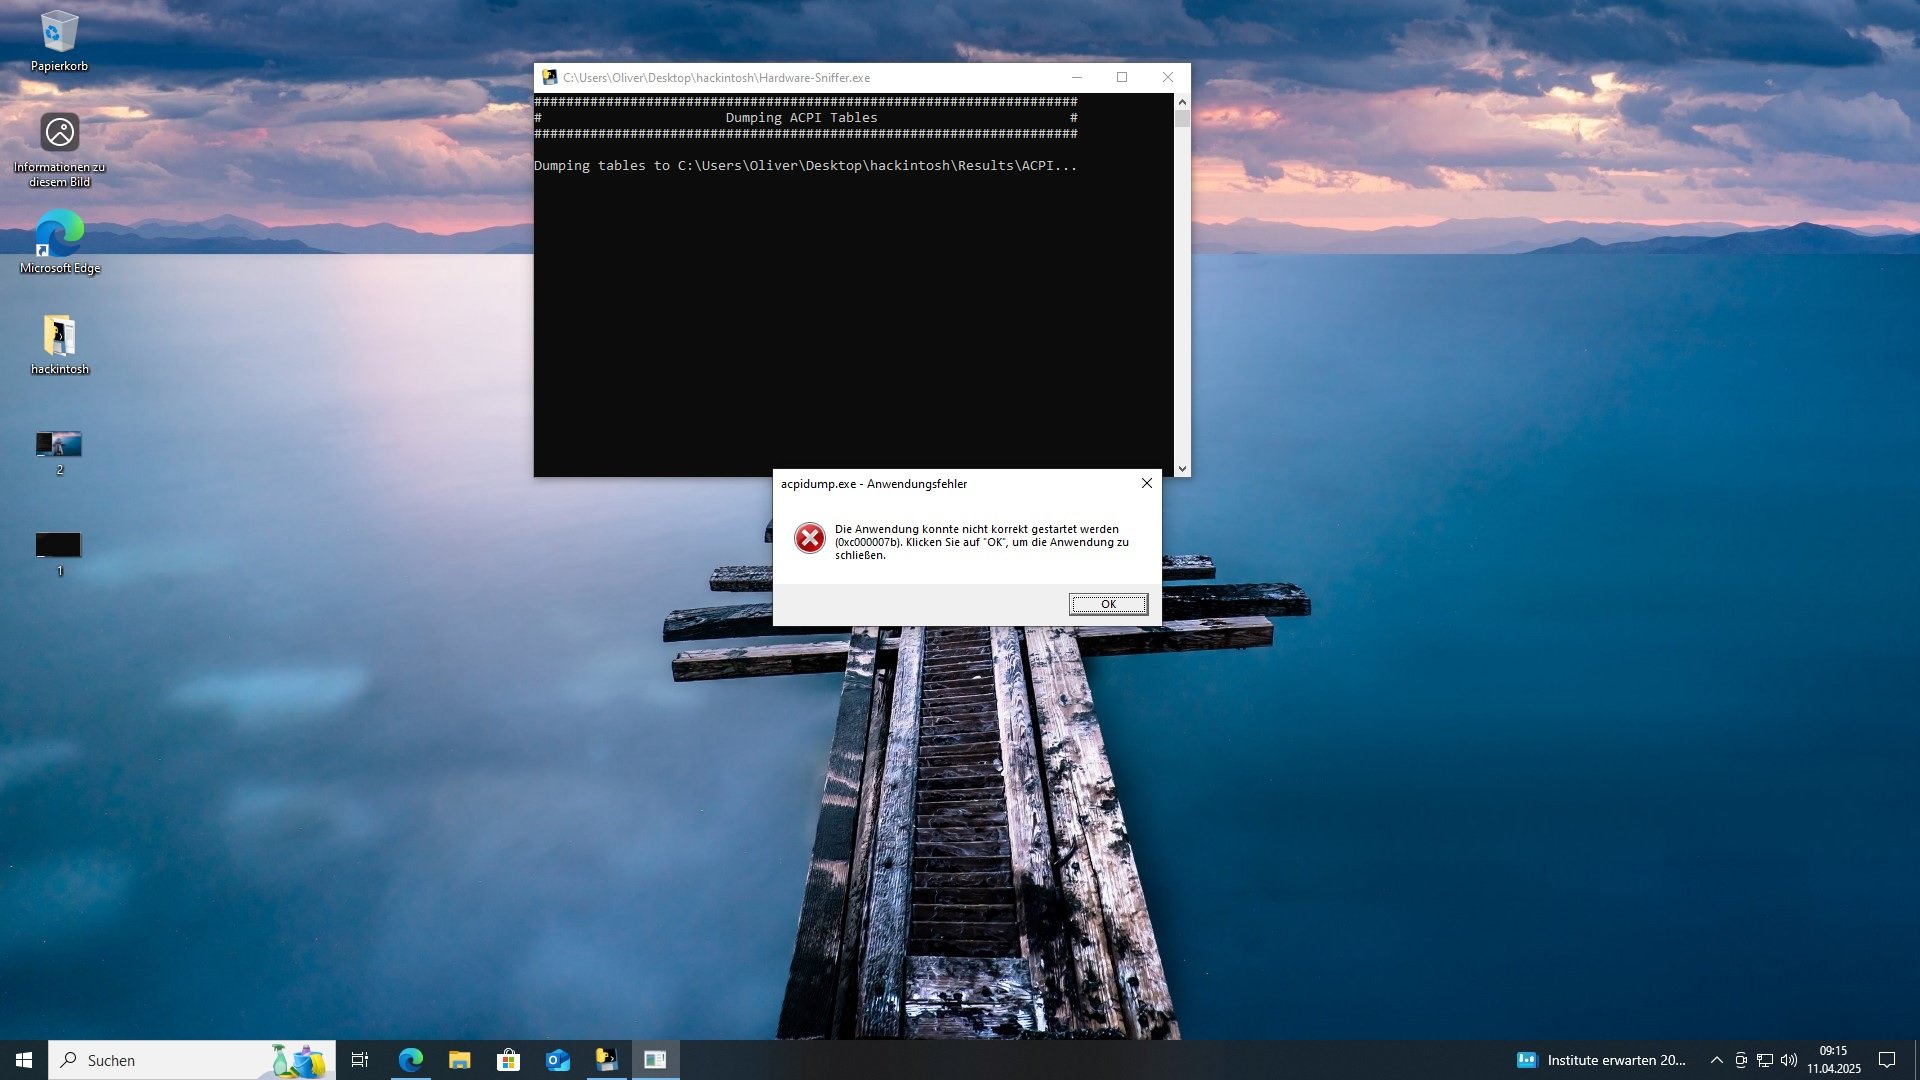Screen dimensions: 1920x1080
Task: Open the notification center icon
Action: 1887,1060
